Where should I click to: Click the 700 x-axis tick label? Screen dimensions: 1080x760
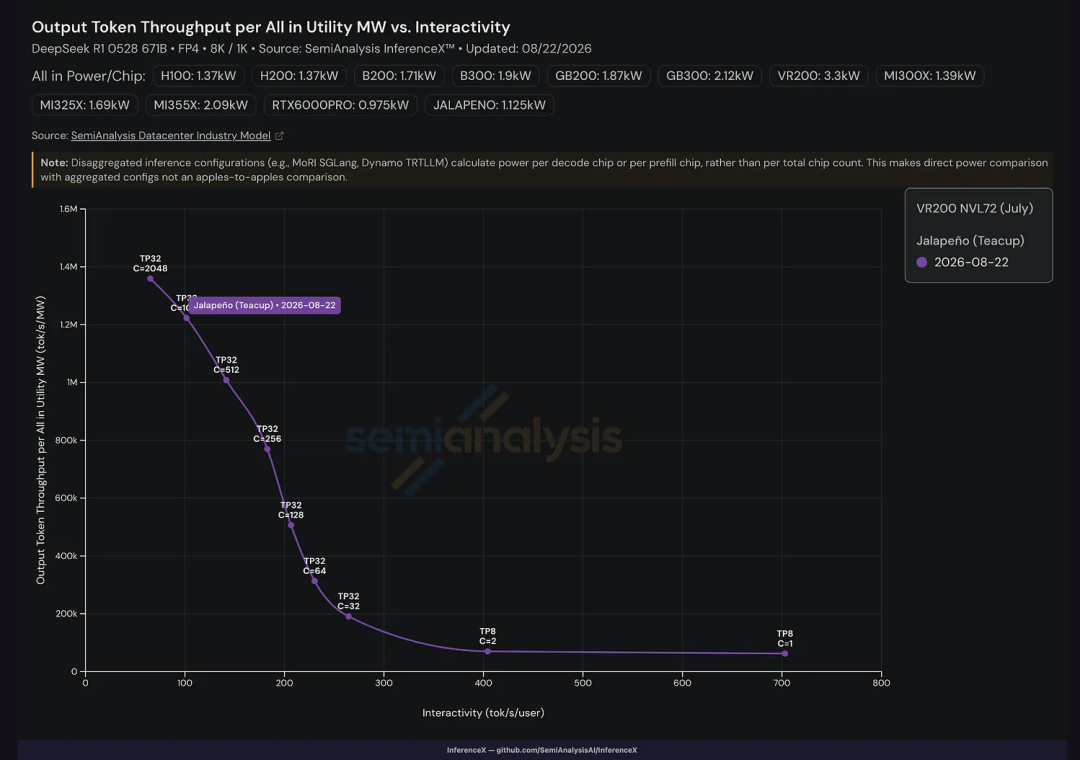782,683
